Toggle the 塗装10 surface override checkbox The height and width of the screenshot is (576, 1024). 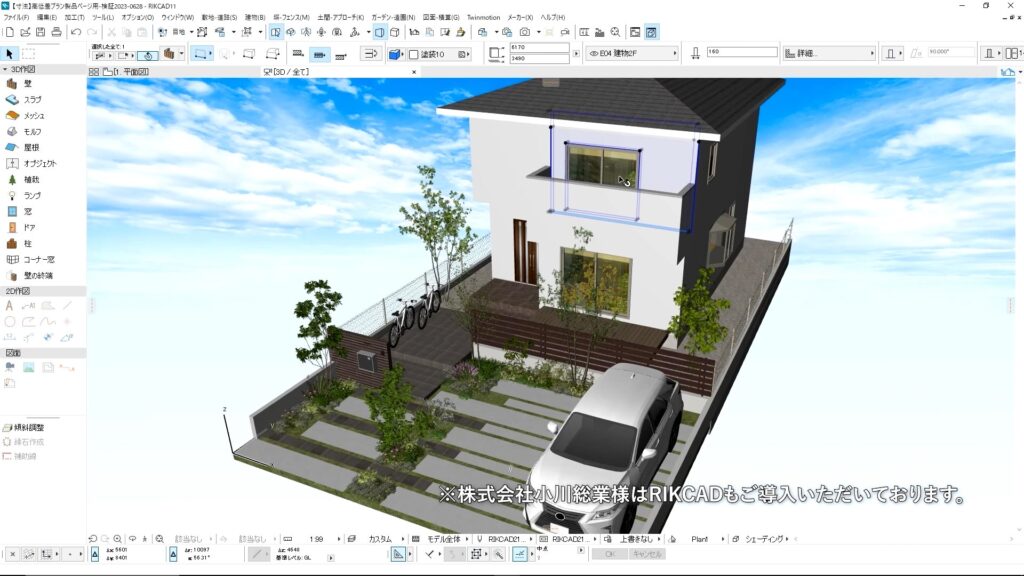pos(414,54)
